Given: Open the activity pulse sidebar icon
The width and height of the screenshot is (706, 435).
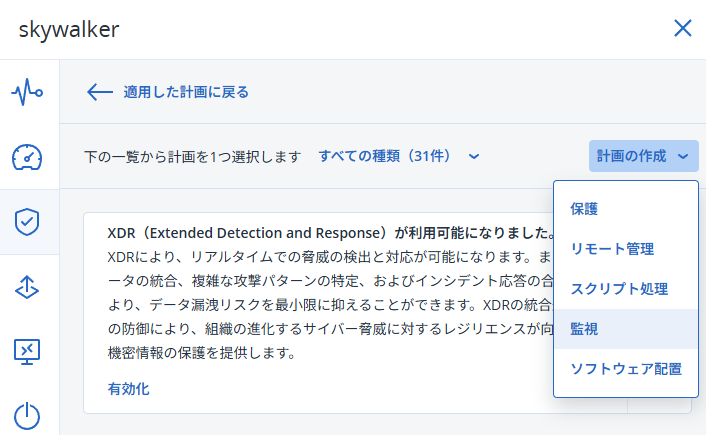Looking at the screenshot, I should [x=27, y=92].
